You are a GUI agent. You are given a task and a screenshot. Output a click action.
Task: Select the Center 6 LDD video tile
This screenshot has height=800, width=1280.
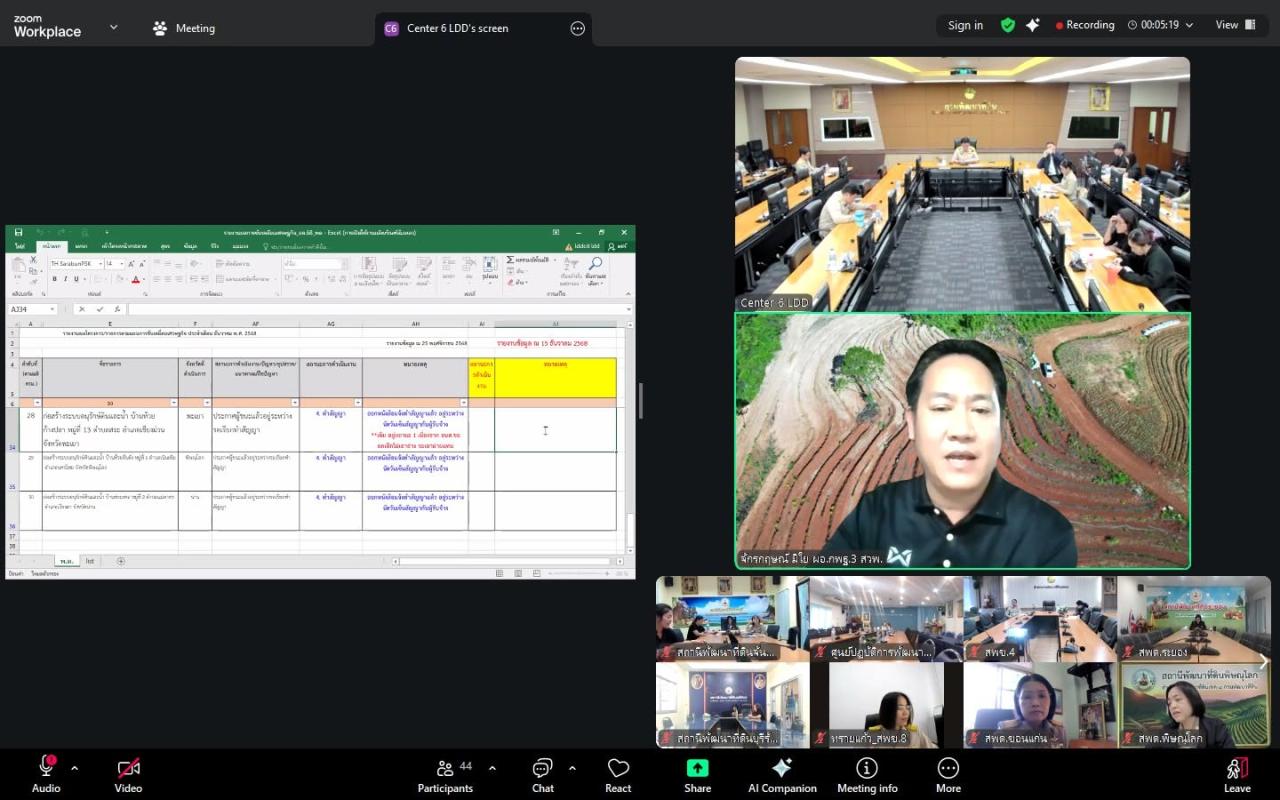(962, 184)
